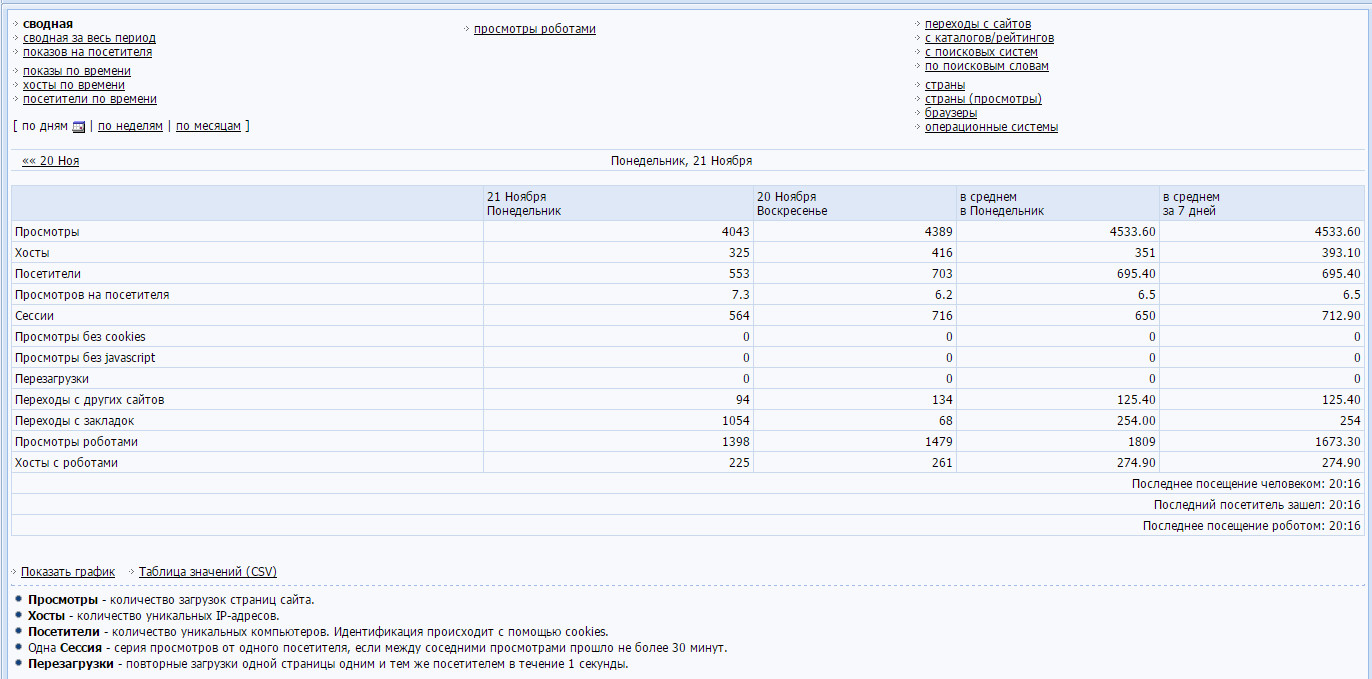Click the «показов на посетителя» link
This screenshot has height=679, width=1372.
(x=87, y=52)
